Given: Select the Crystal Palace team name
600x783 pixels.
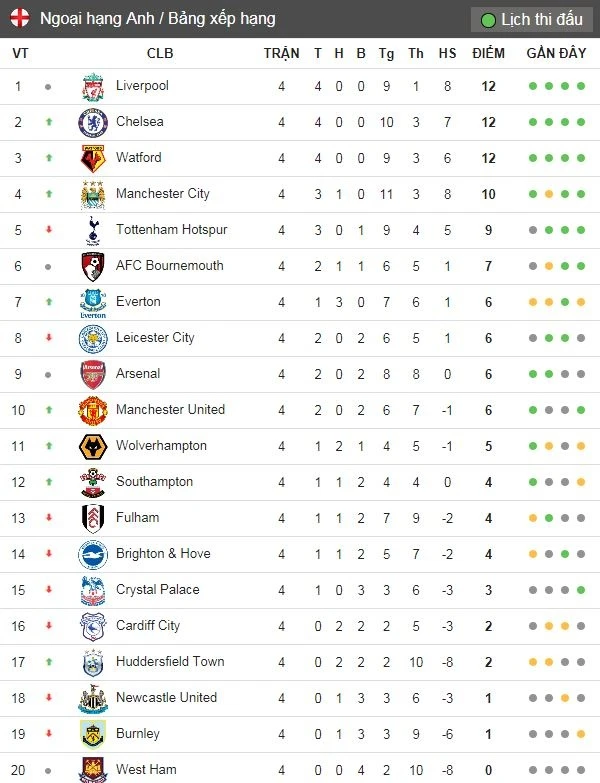Looking at the screenshot, I should click(157, 590).
